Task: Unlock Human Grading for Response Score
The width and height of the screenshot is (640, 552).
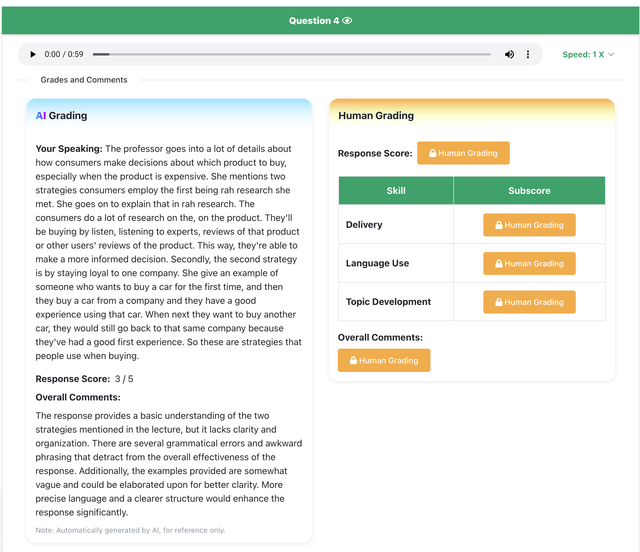Action: point(463,153)
